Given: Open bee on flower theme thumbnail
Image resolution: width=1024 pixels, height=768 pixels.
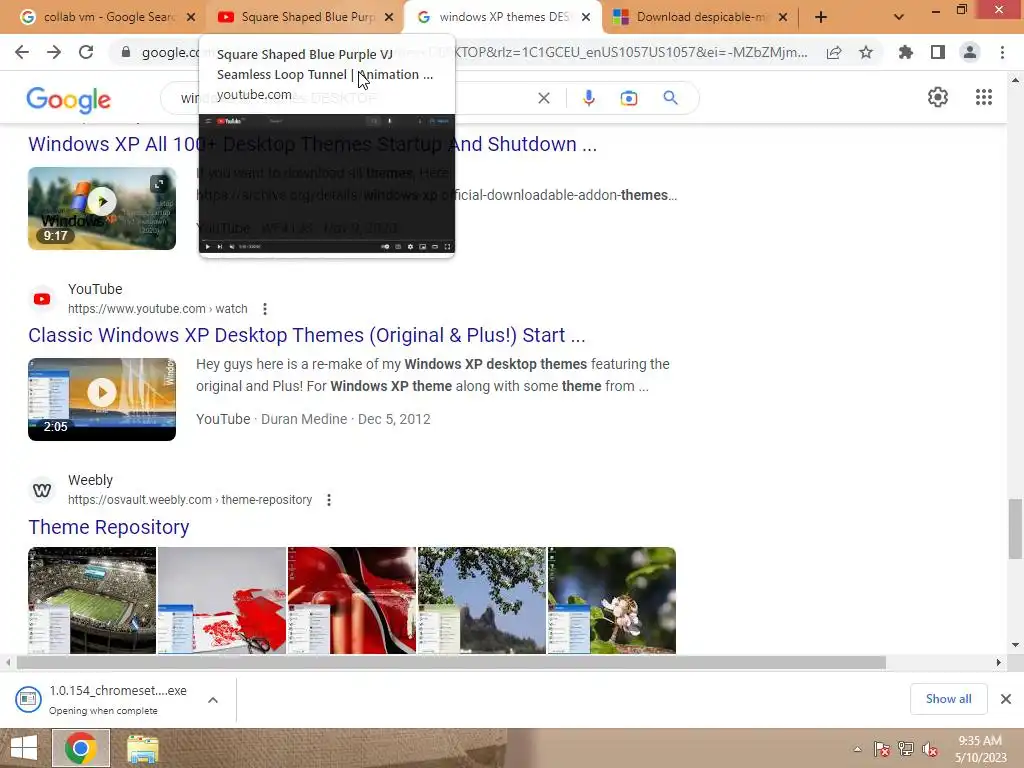Looking at the screenshot, I should [612, 600].
